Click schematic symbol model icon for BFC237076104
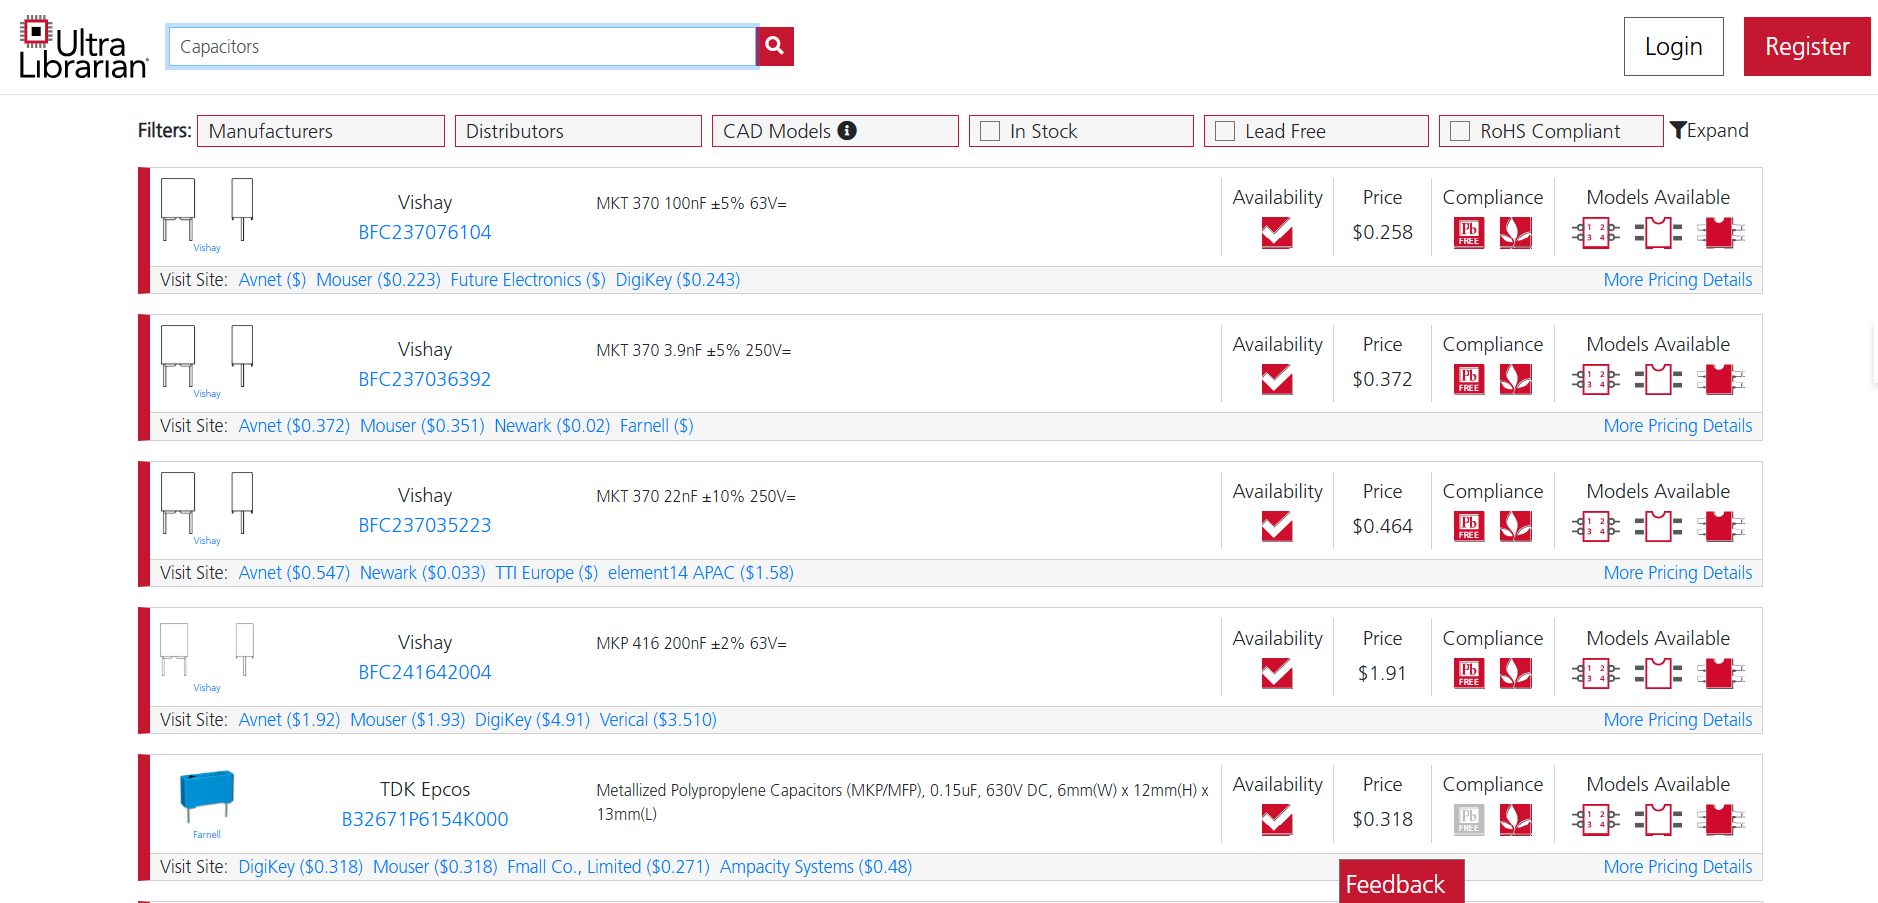The height and width of the screenshot is (903, 1878). tap(1596, 233)
